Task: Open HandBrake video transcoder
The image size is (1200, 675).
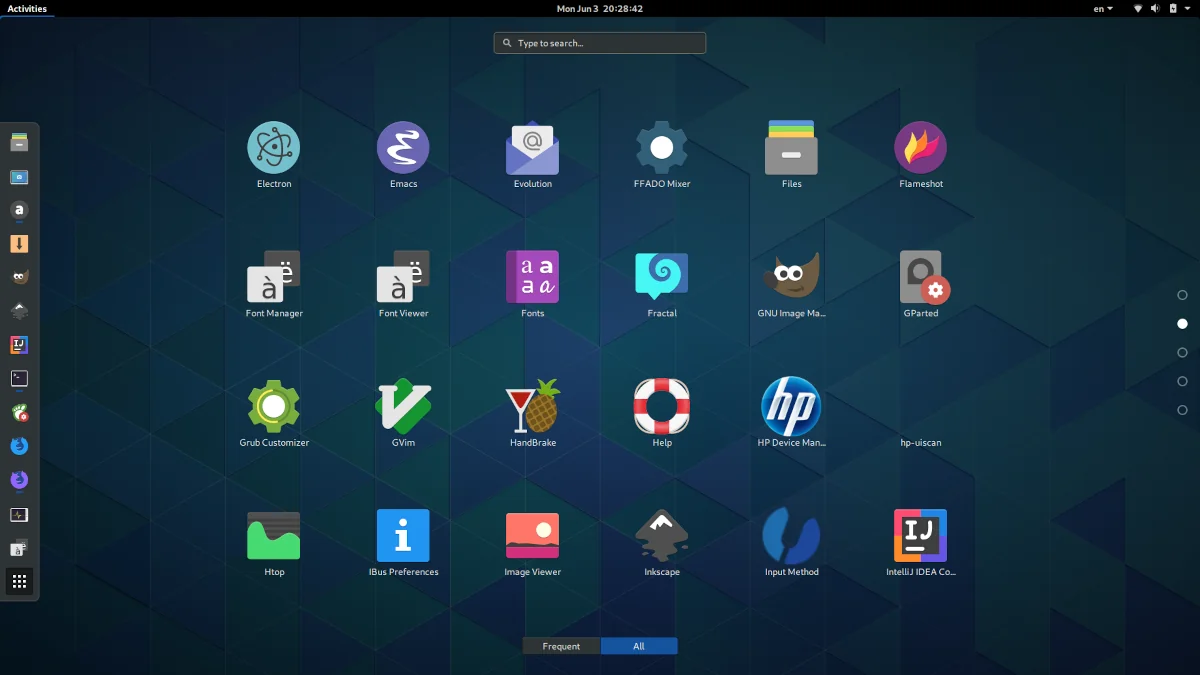Action: click(x=532, y=406)
